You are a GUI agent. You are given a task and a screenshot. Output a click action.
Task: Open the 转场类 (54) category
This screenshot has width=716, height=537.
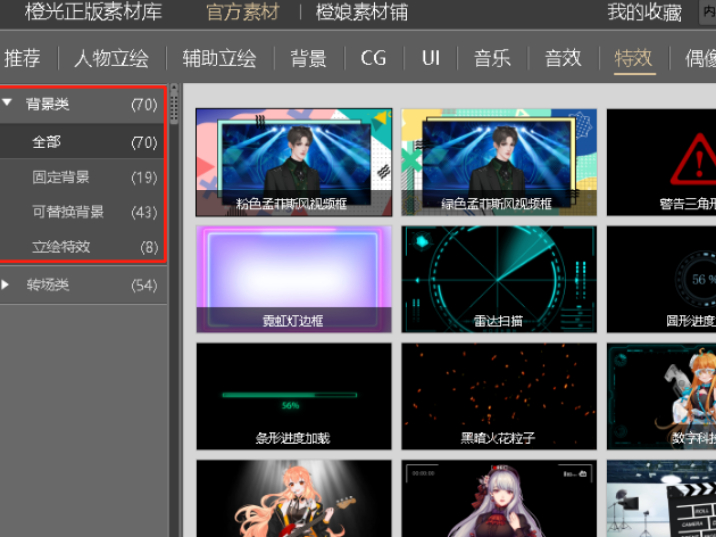[83, 285]
